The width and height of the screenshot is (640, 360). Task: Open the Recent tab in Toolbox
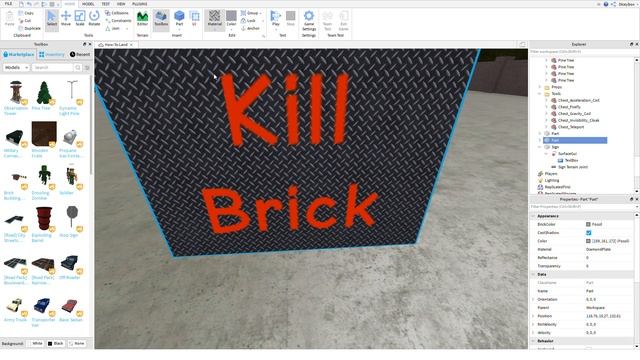pos(80,54)
